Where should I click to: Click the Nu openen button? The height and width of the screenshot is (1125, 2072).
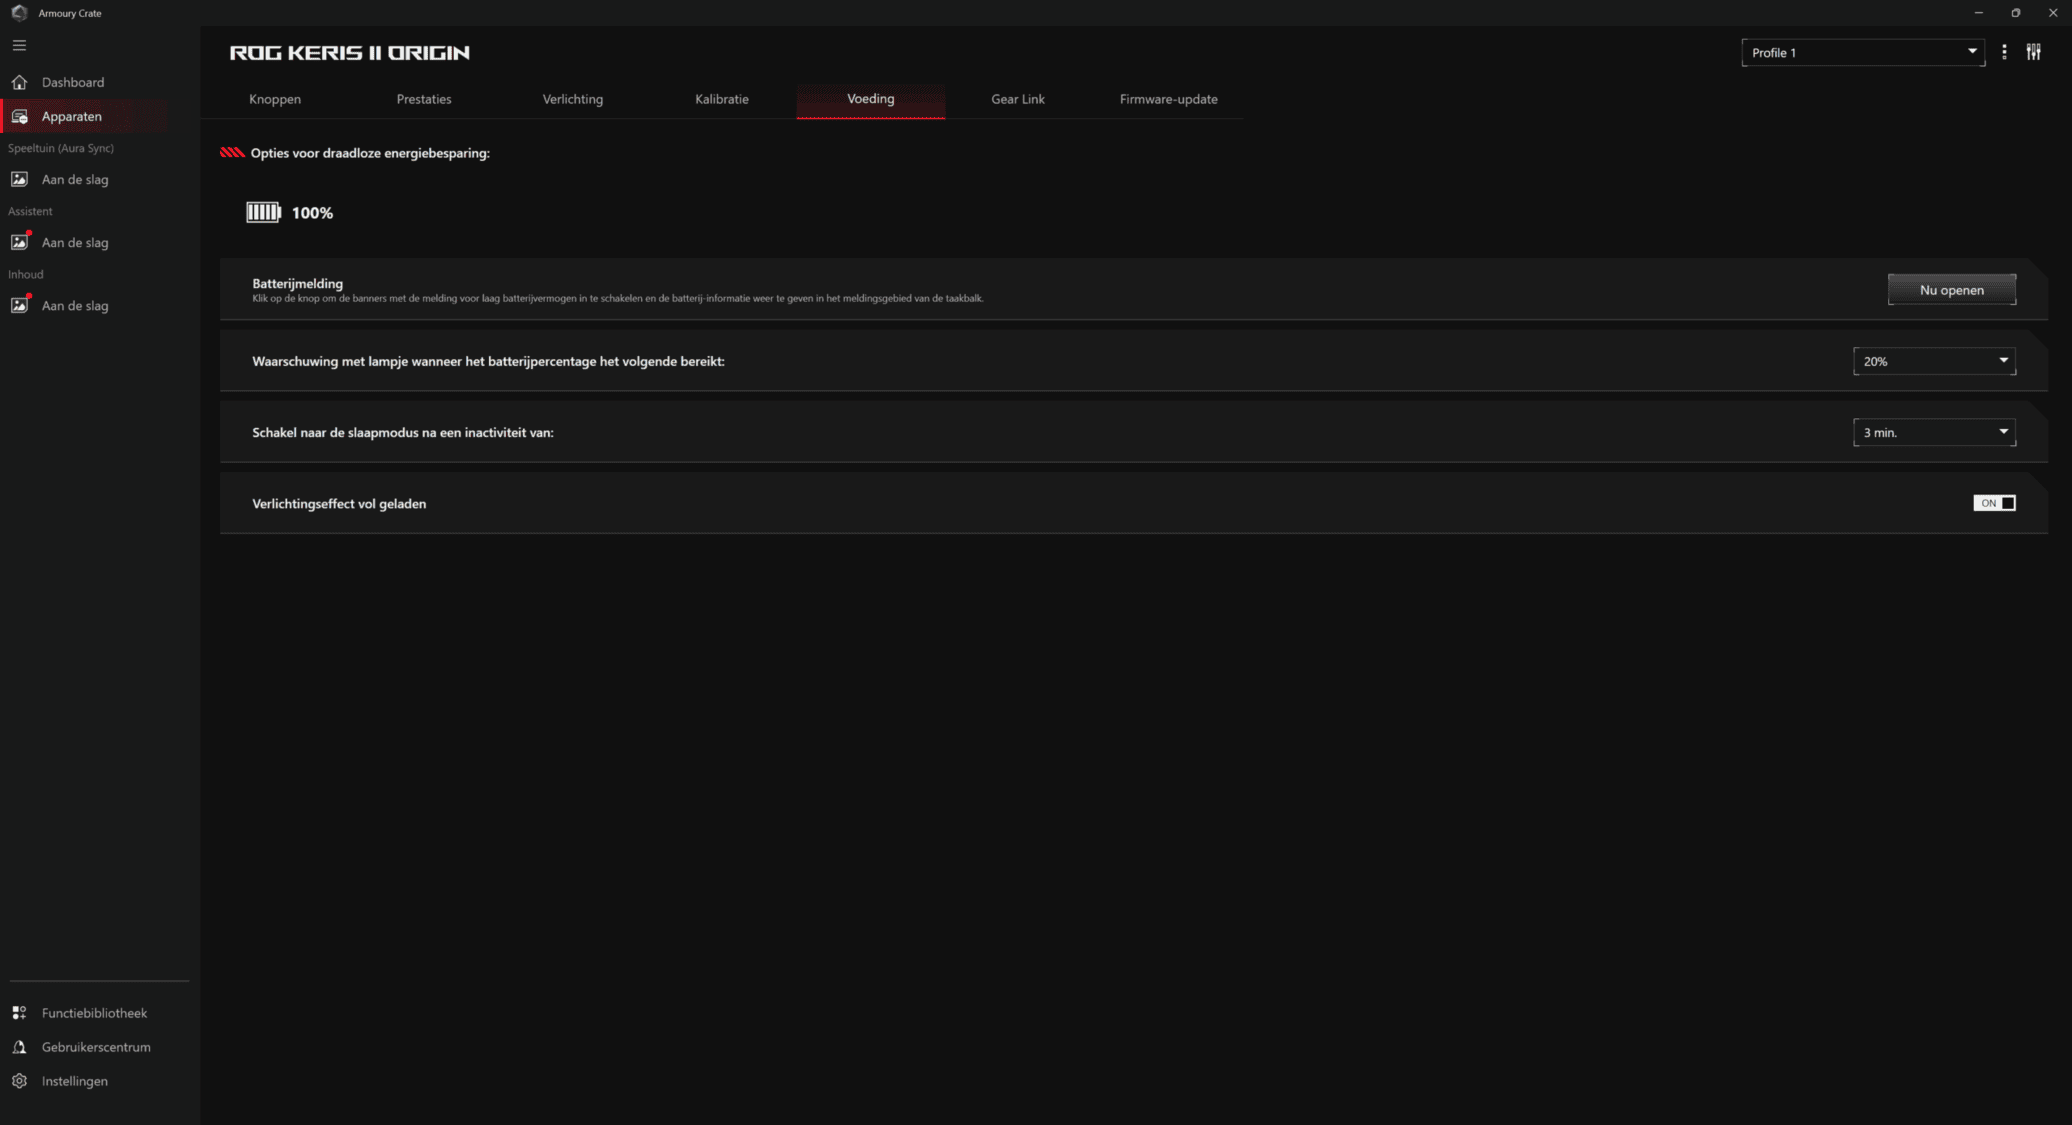1952,290
